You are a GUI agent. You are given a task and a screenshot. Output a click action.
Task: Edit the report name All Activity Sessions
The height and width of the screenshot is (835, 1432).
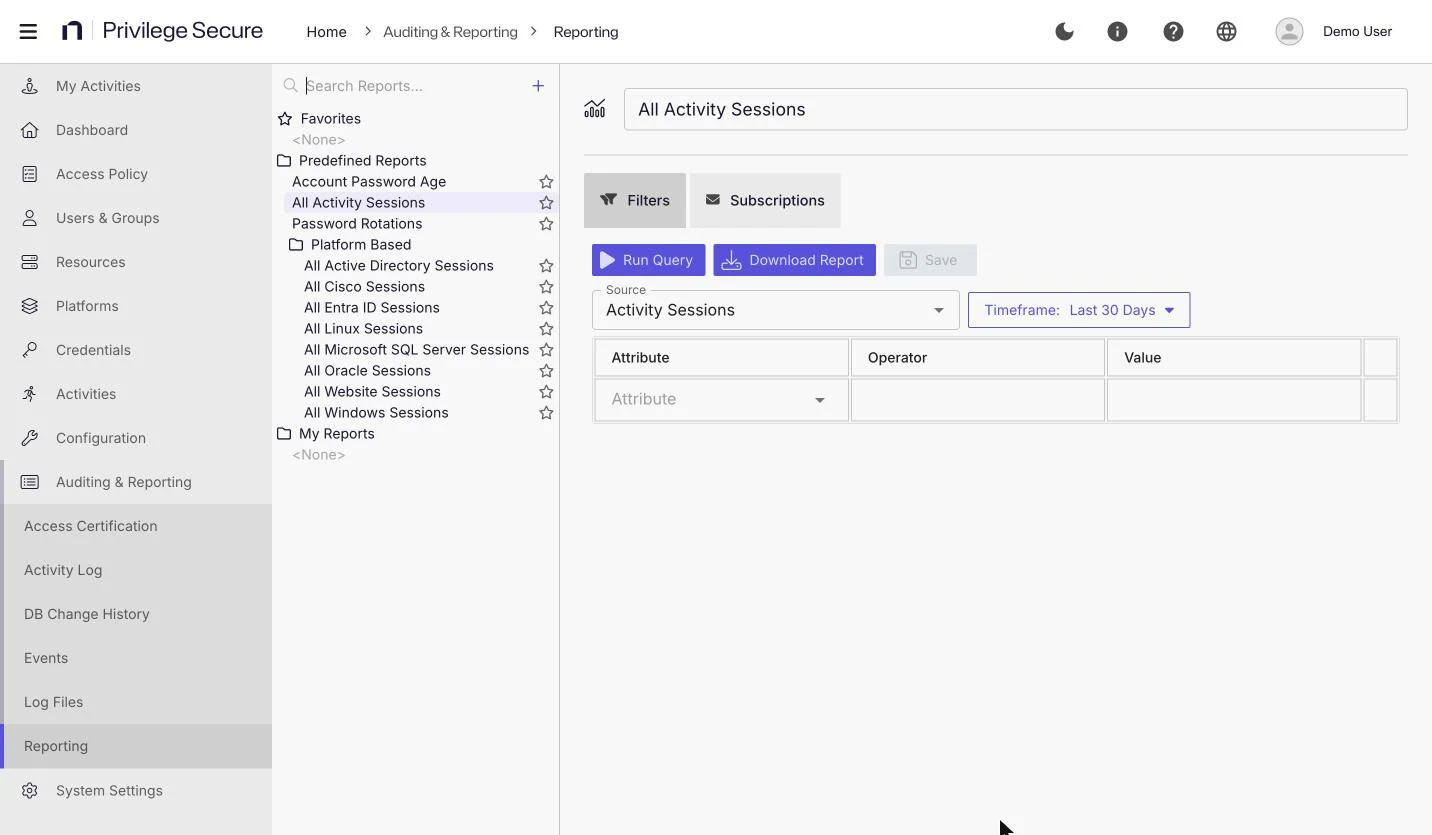(x=1015, y=109)
